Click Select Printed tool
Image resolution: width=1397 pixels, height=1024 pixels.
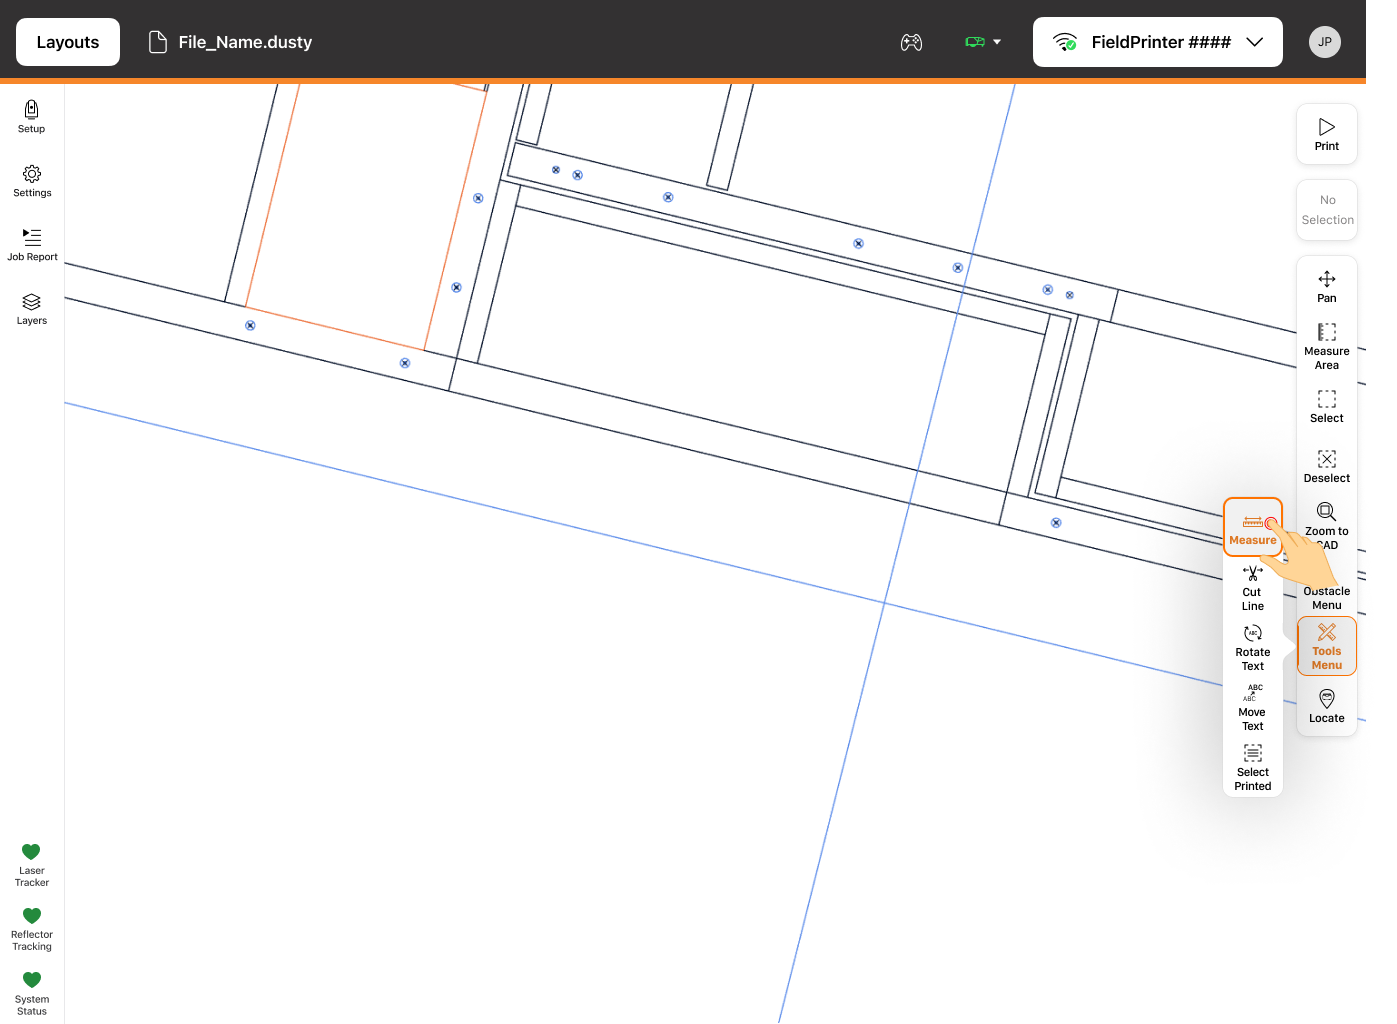(x=1253, y=768)
